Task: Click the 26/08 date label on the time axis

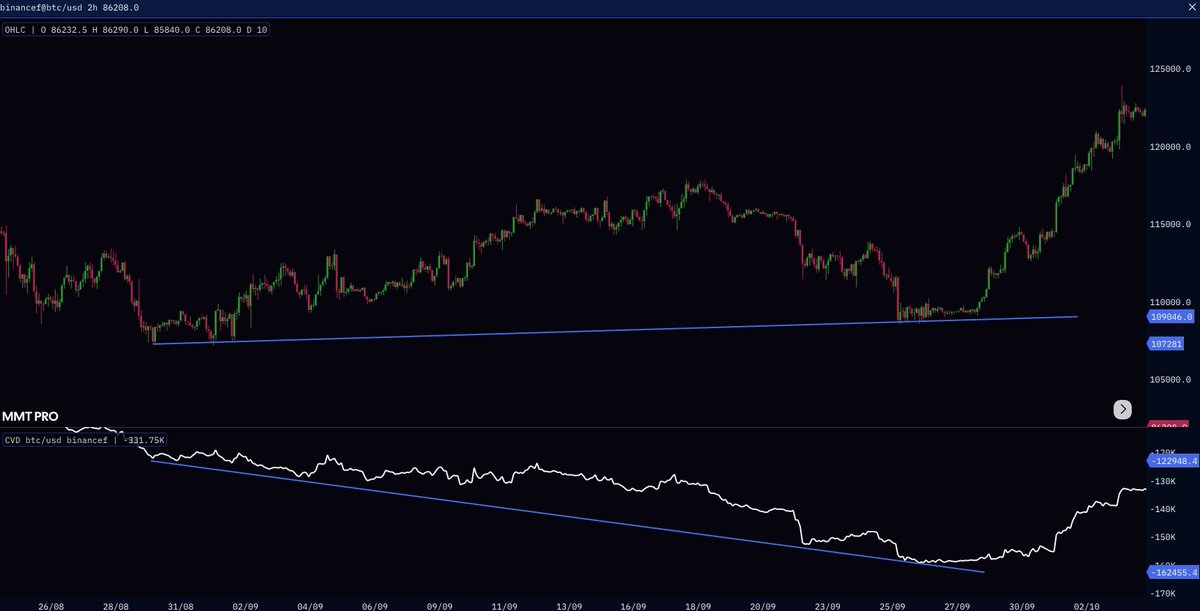Action: point(53,604)
